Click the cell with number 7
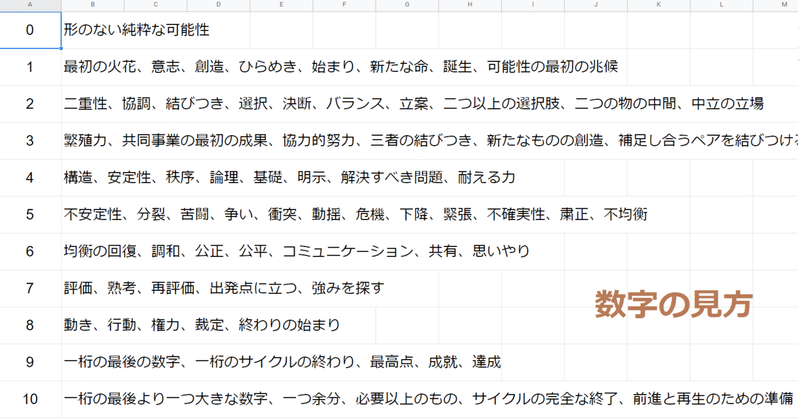 pyautogui.click(x=30, y=288)
